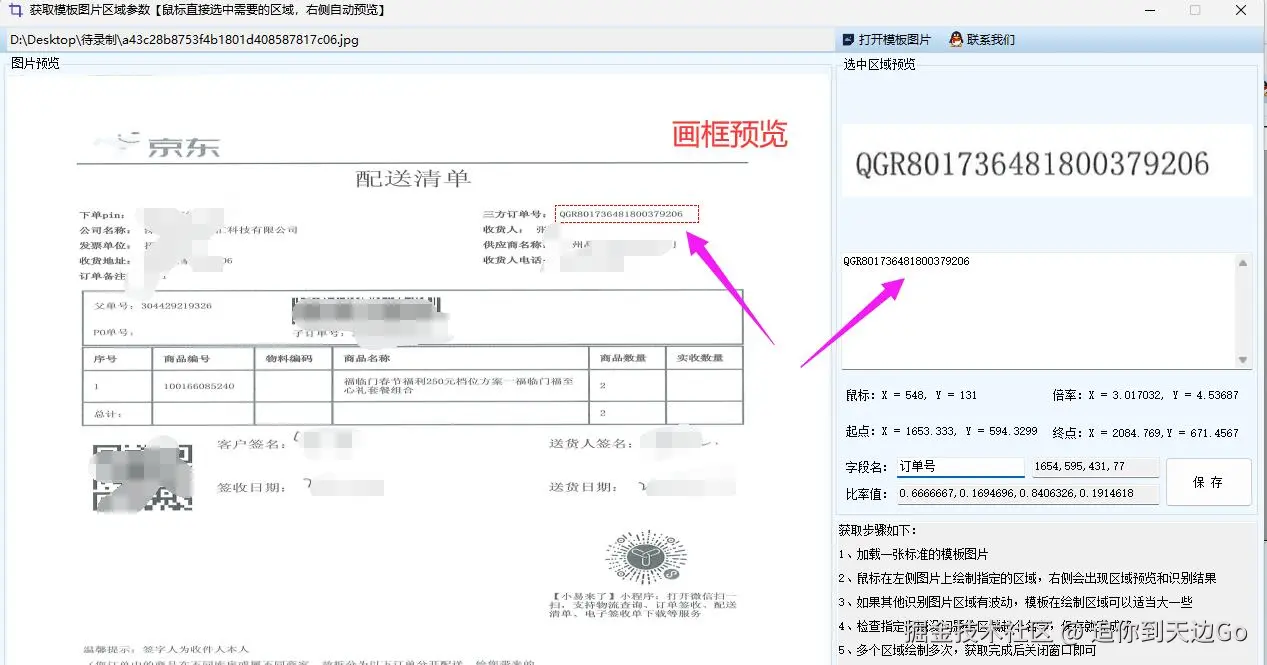This screenshot has width=1267, height=665.
Task: Click the result box scroll up arrow
Action: [x=1243, y=263]
